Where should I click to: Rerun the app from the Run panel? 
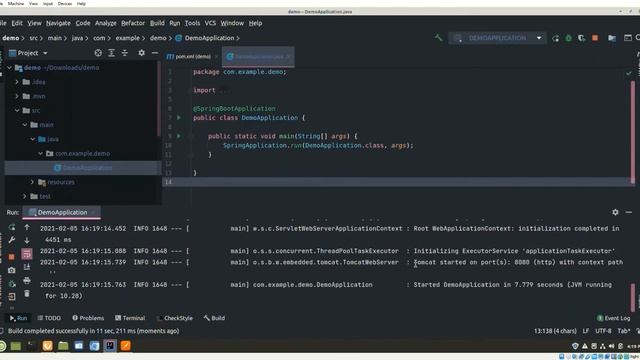click(12, 227)
